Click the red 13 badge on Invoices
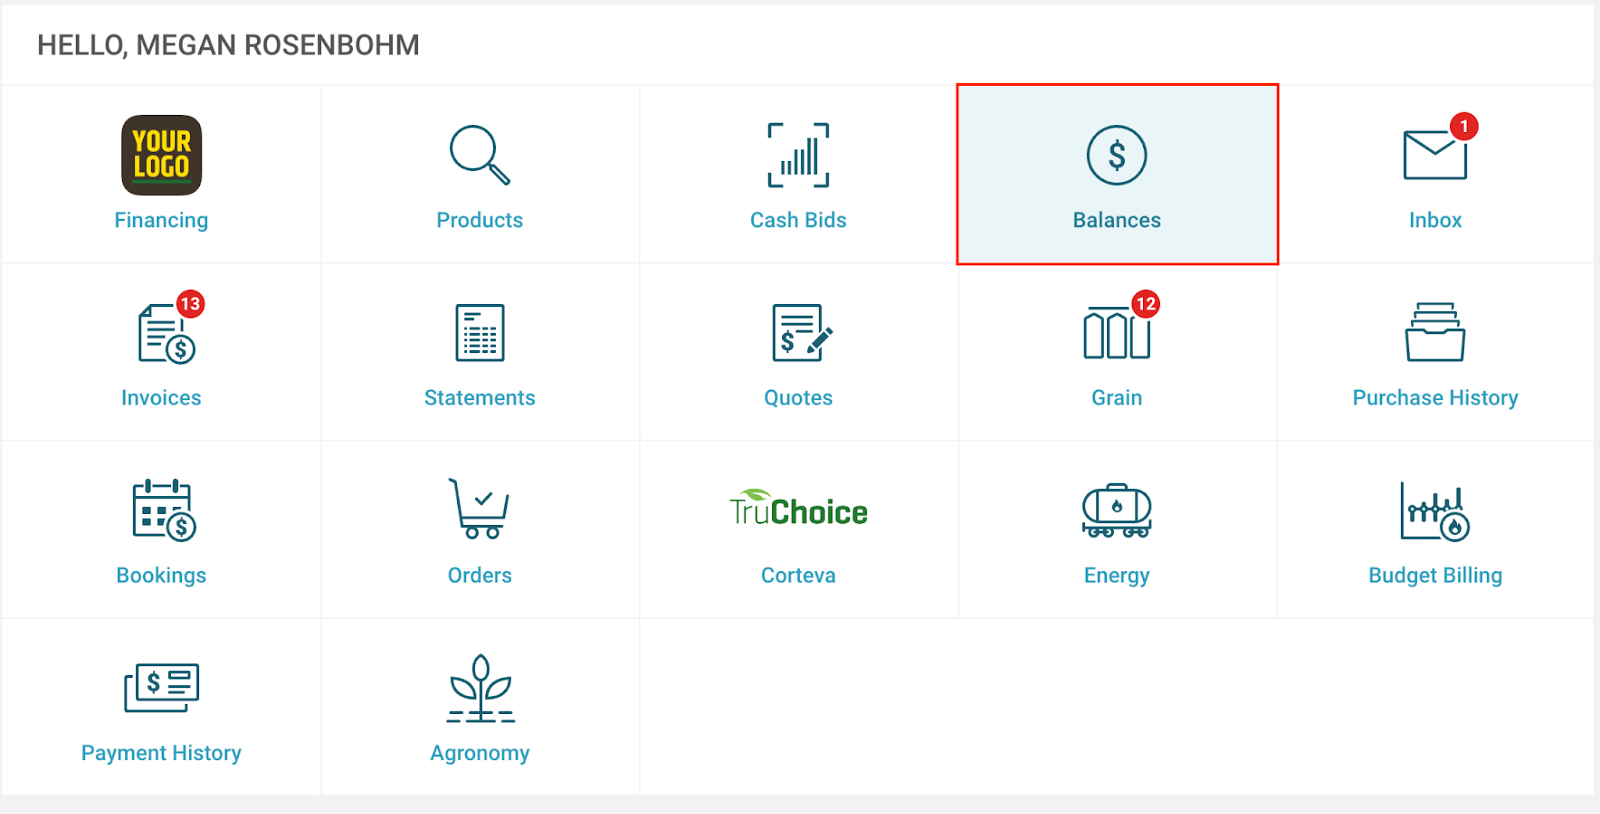The image size is (1600, 814). 190,304
